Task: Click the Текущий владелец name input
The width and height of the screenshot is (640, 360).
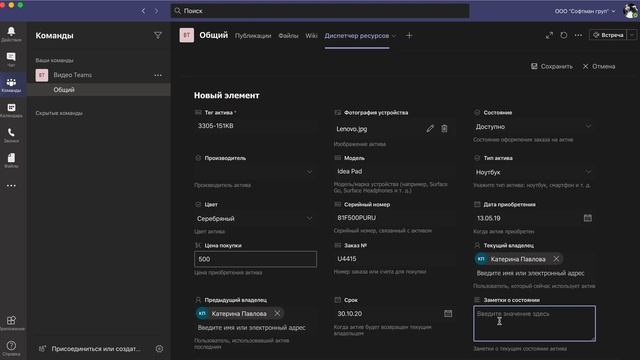Action: click(534, 273)
